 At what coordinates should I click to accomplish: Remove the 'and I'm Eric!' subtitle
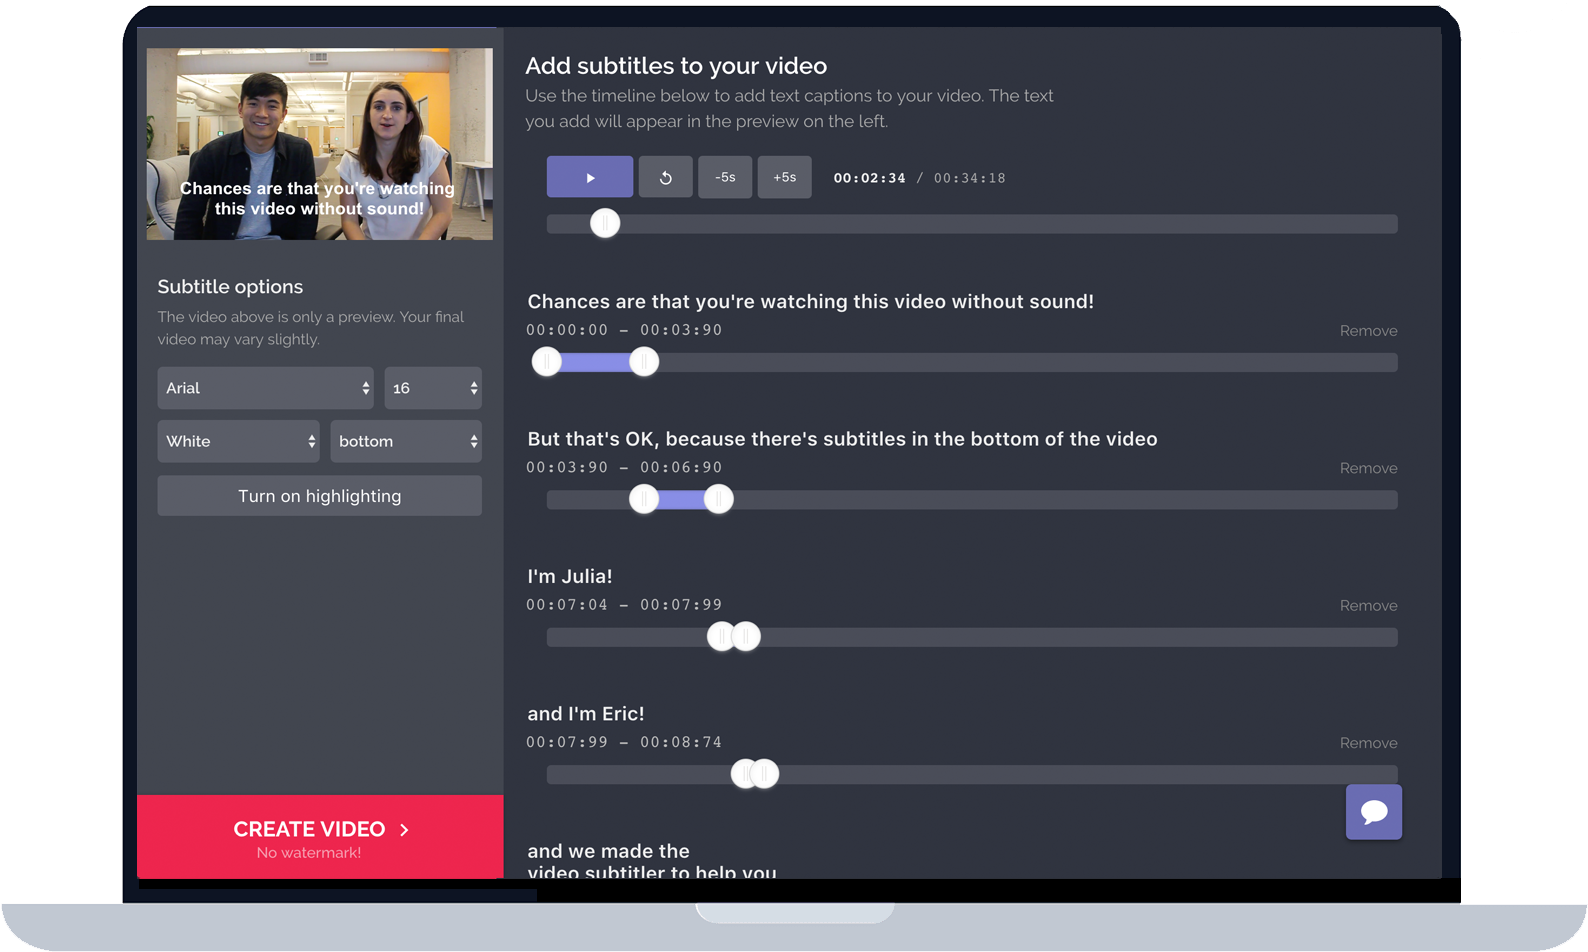(x=1368, y=743)
